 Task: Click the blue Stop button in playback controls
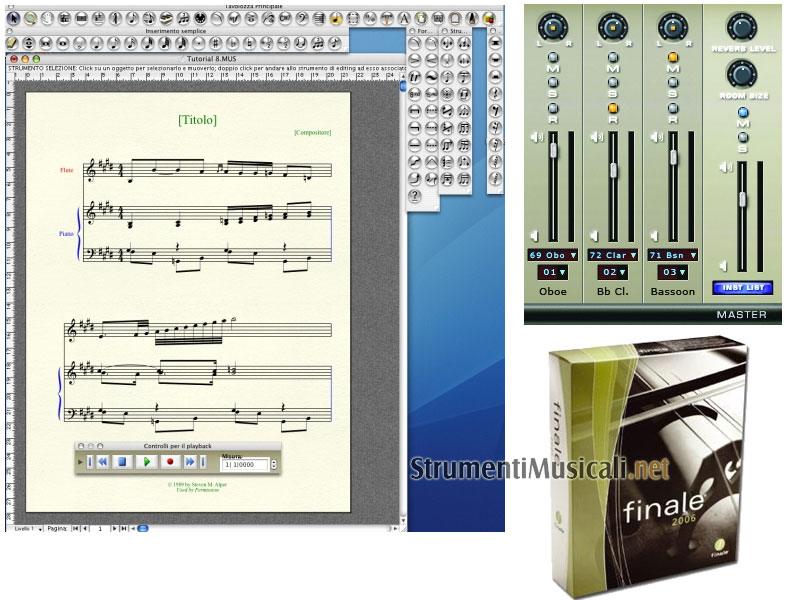point(121,462)
